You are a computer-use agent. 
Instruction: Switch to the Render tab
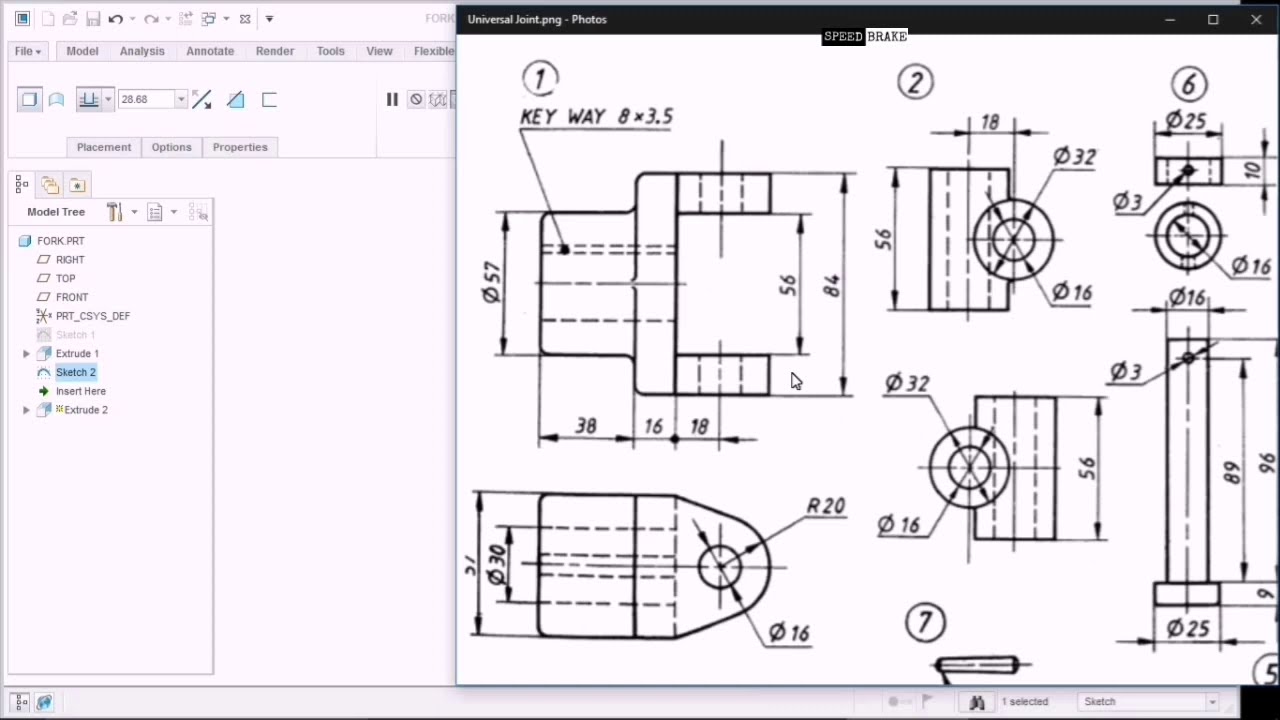[x=275, y=51]
